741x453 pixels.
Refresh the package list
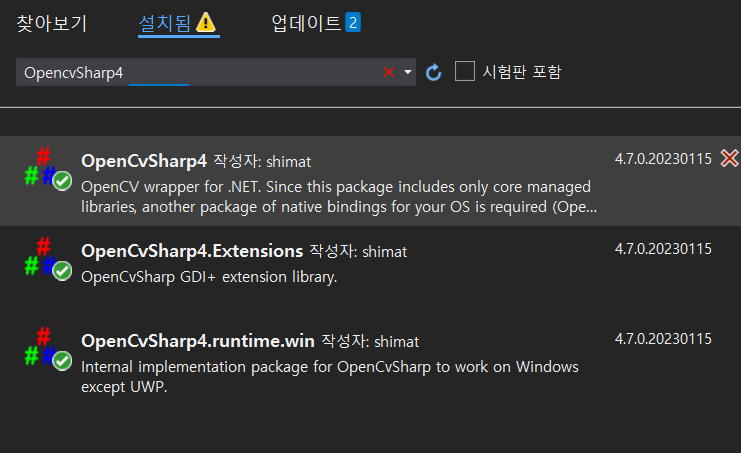pyautogui.click(x=433, y=72)
